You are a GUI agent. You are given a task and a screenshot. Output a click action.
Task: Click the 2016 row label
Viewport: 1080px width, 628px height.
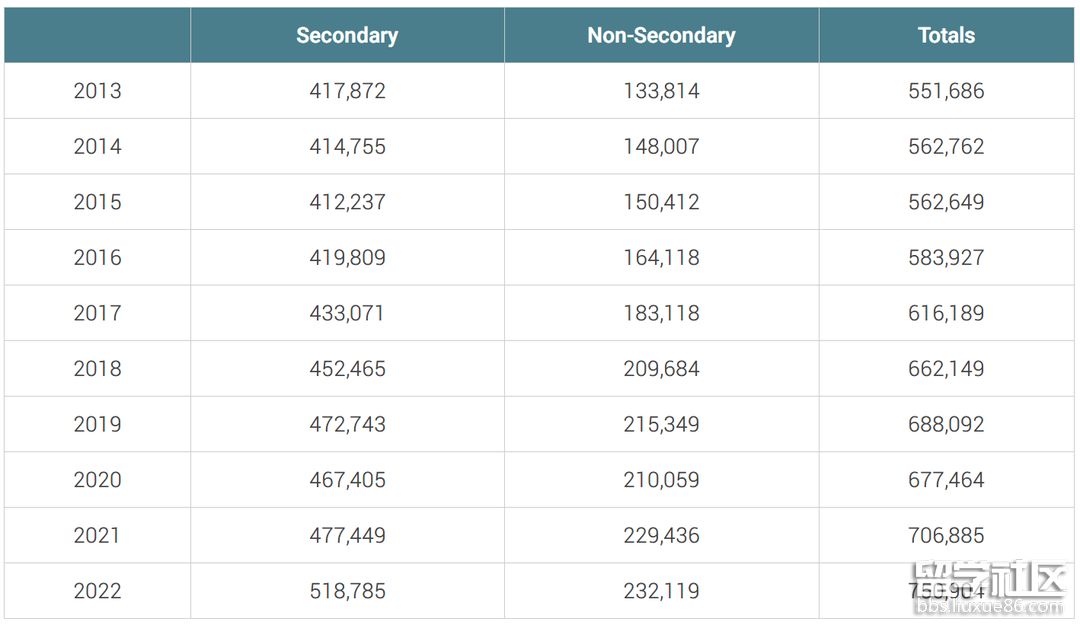coord(97,258)
